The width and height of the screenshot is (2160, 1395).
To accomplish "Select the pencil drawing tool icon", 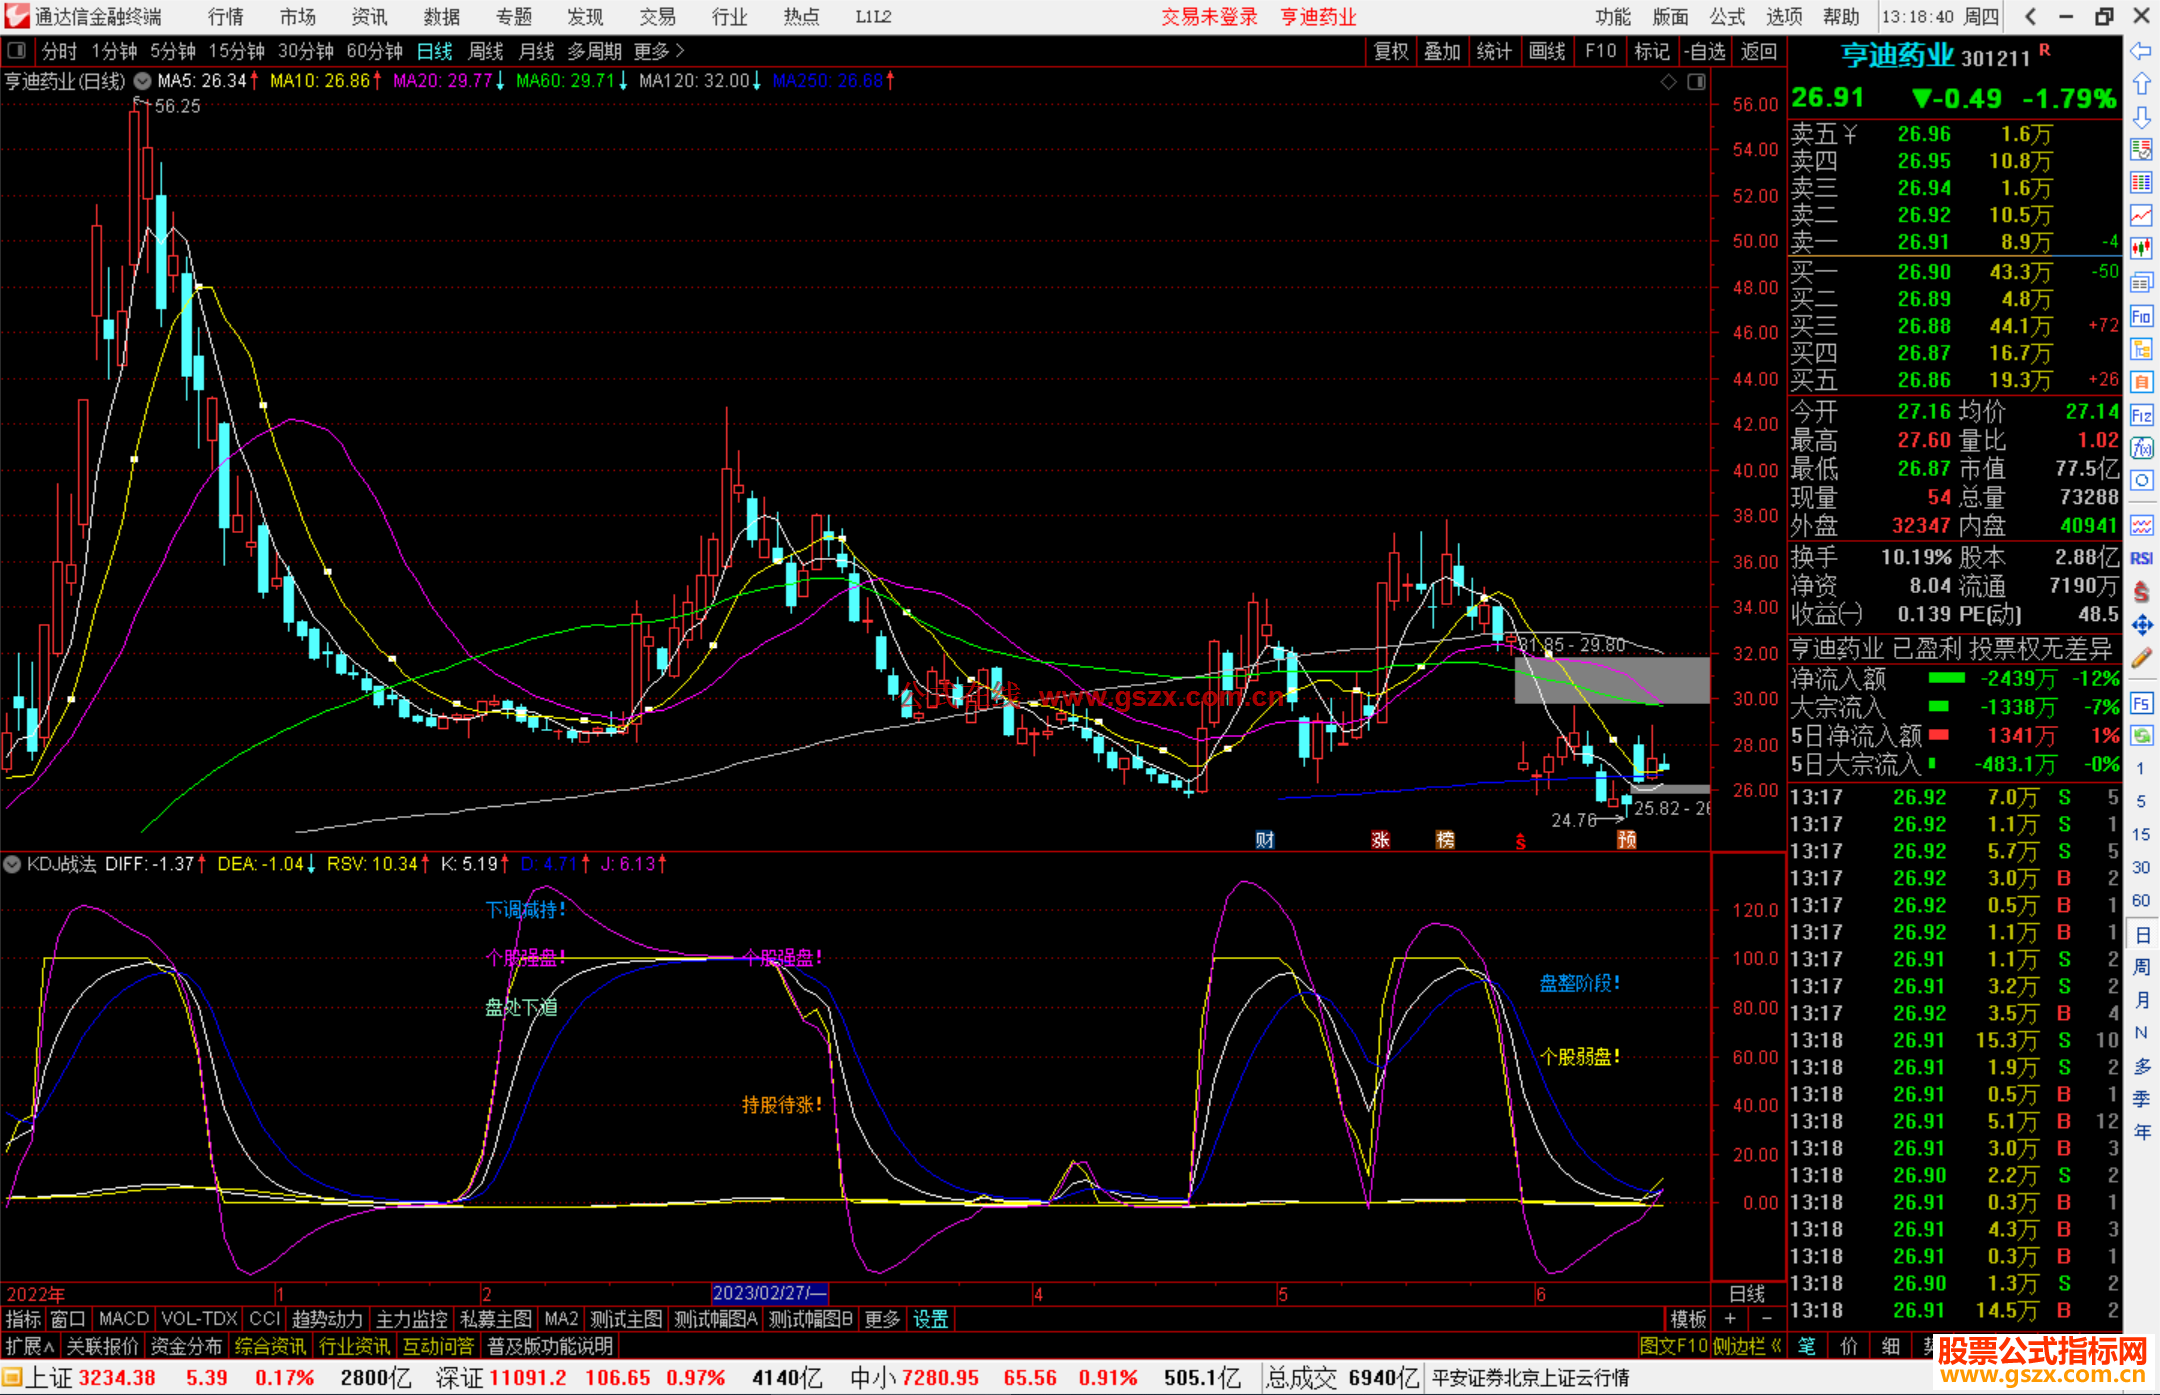I will pyautogui.click(x=2141, y=659).
